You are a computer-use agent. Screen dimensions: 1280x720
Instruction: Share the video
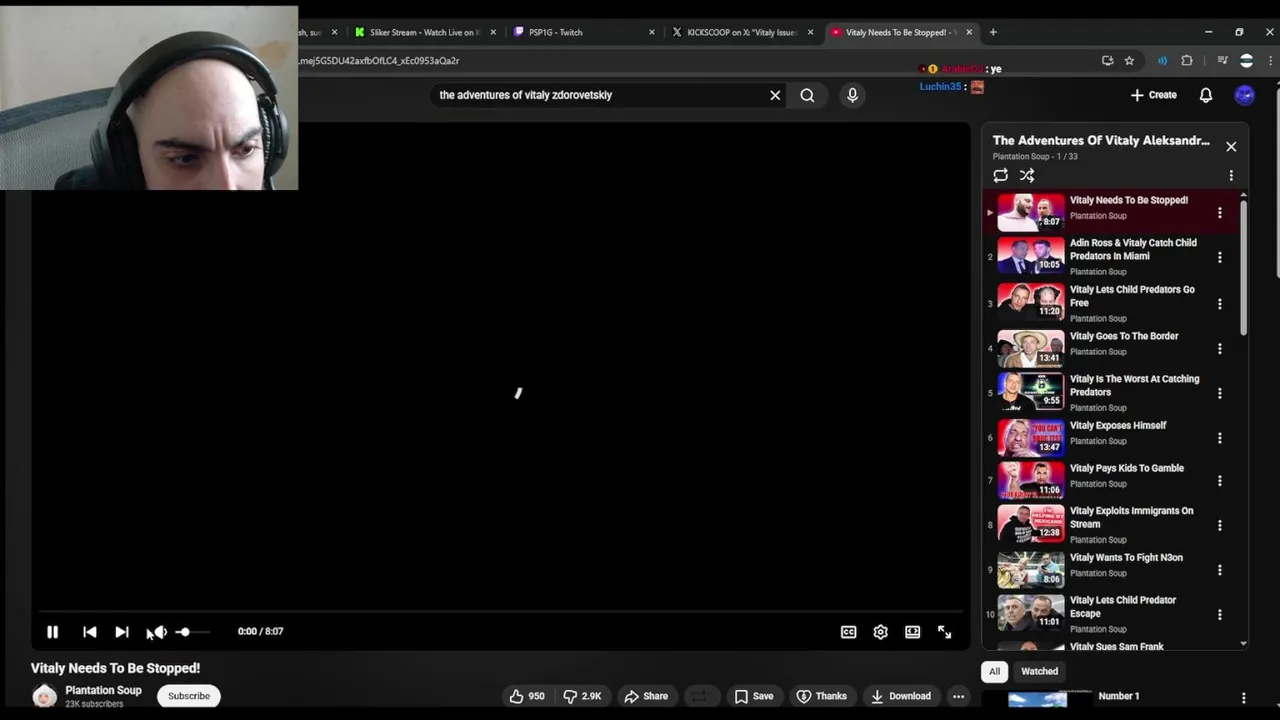click(x=646, y=696)
